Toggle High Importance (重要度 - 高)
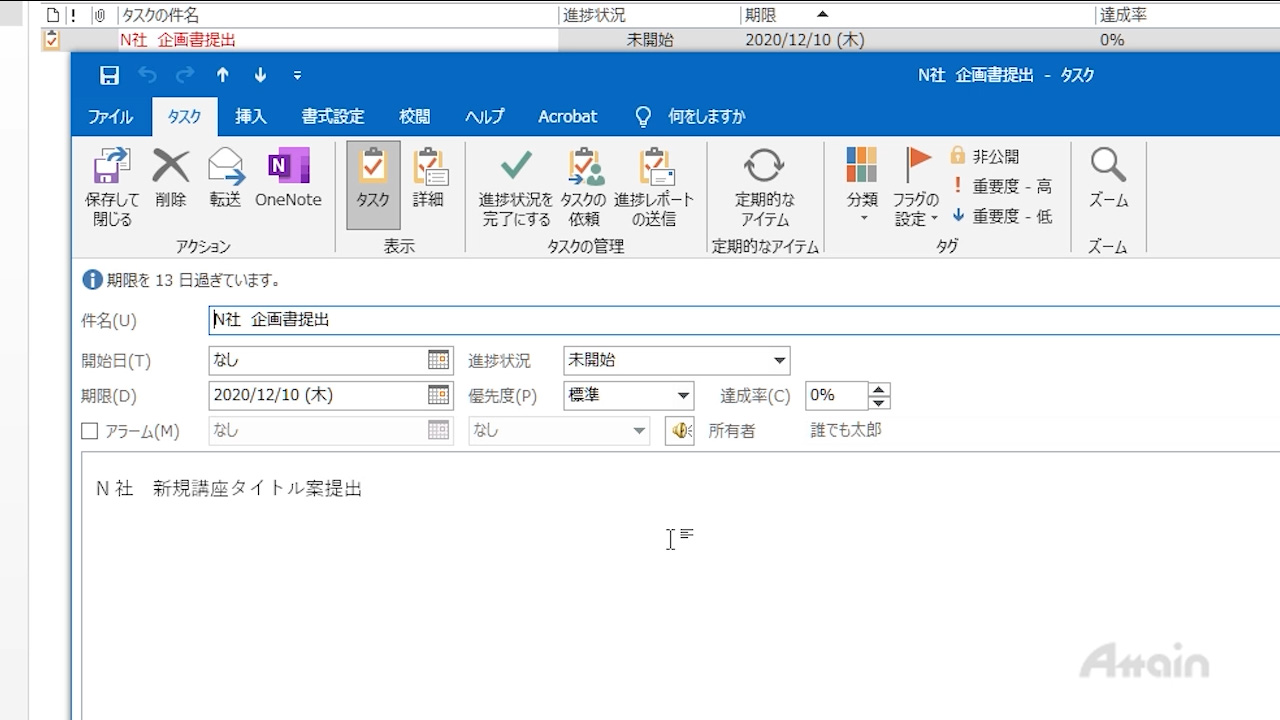 1000,186
